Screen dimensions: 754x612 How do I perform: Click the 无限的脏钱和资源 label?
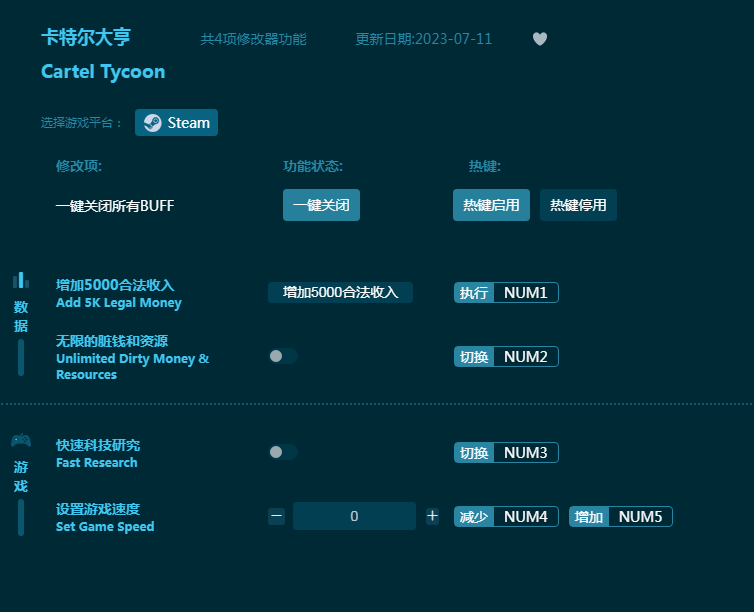[112, 341]
